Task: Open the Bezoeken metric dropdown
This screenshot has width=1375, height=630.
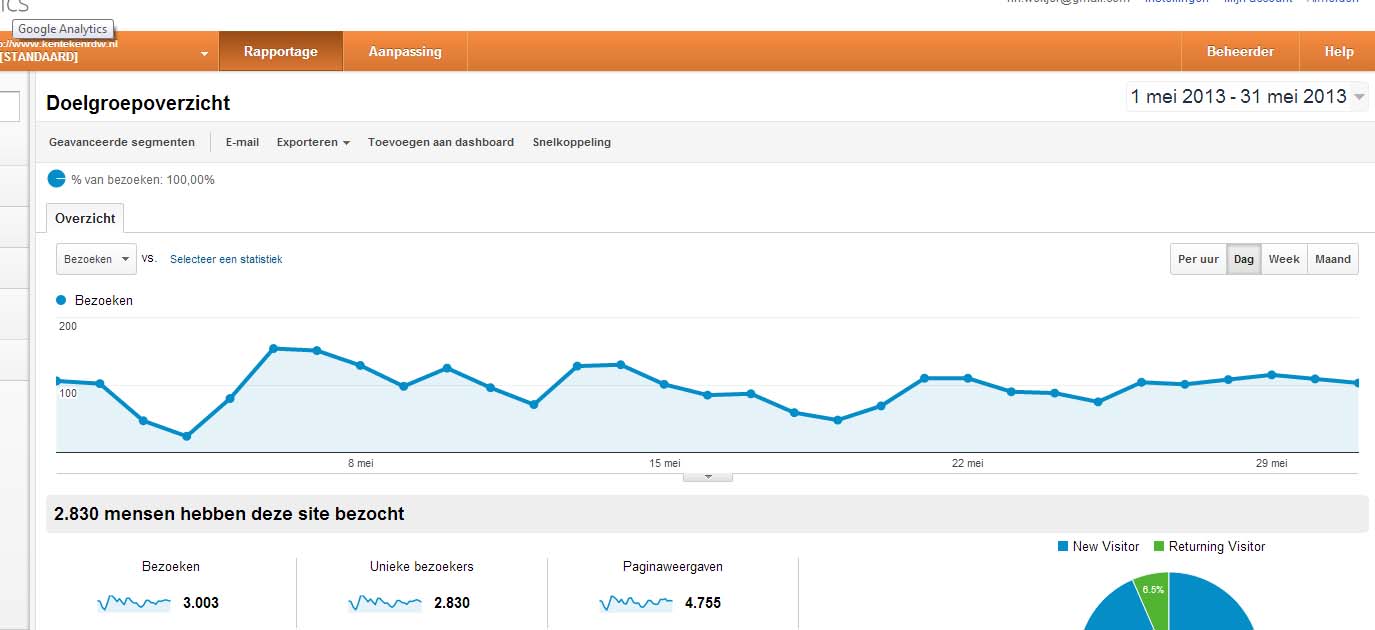Action: [x=96, y=259]
